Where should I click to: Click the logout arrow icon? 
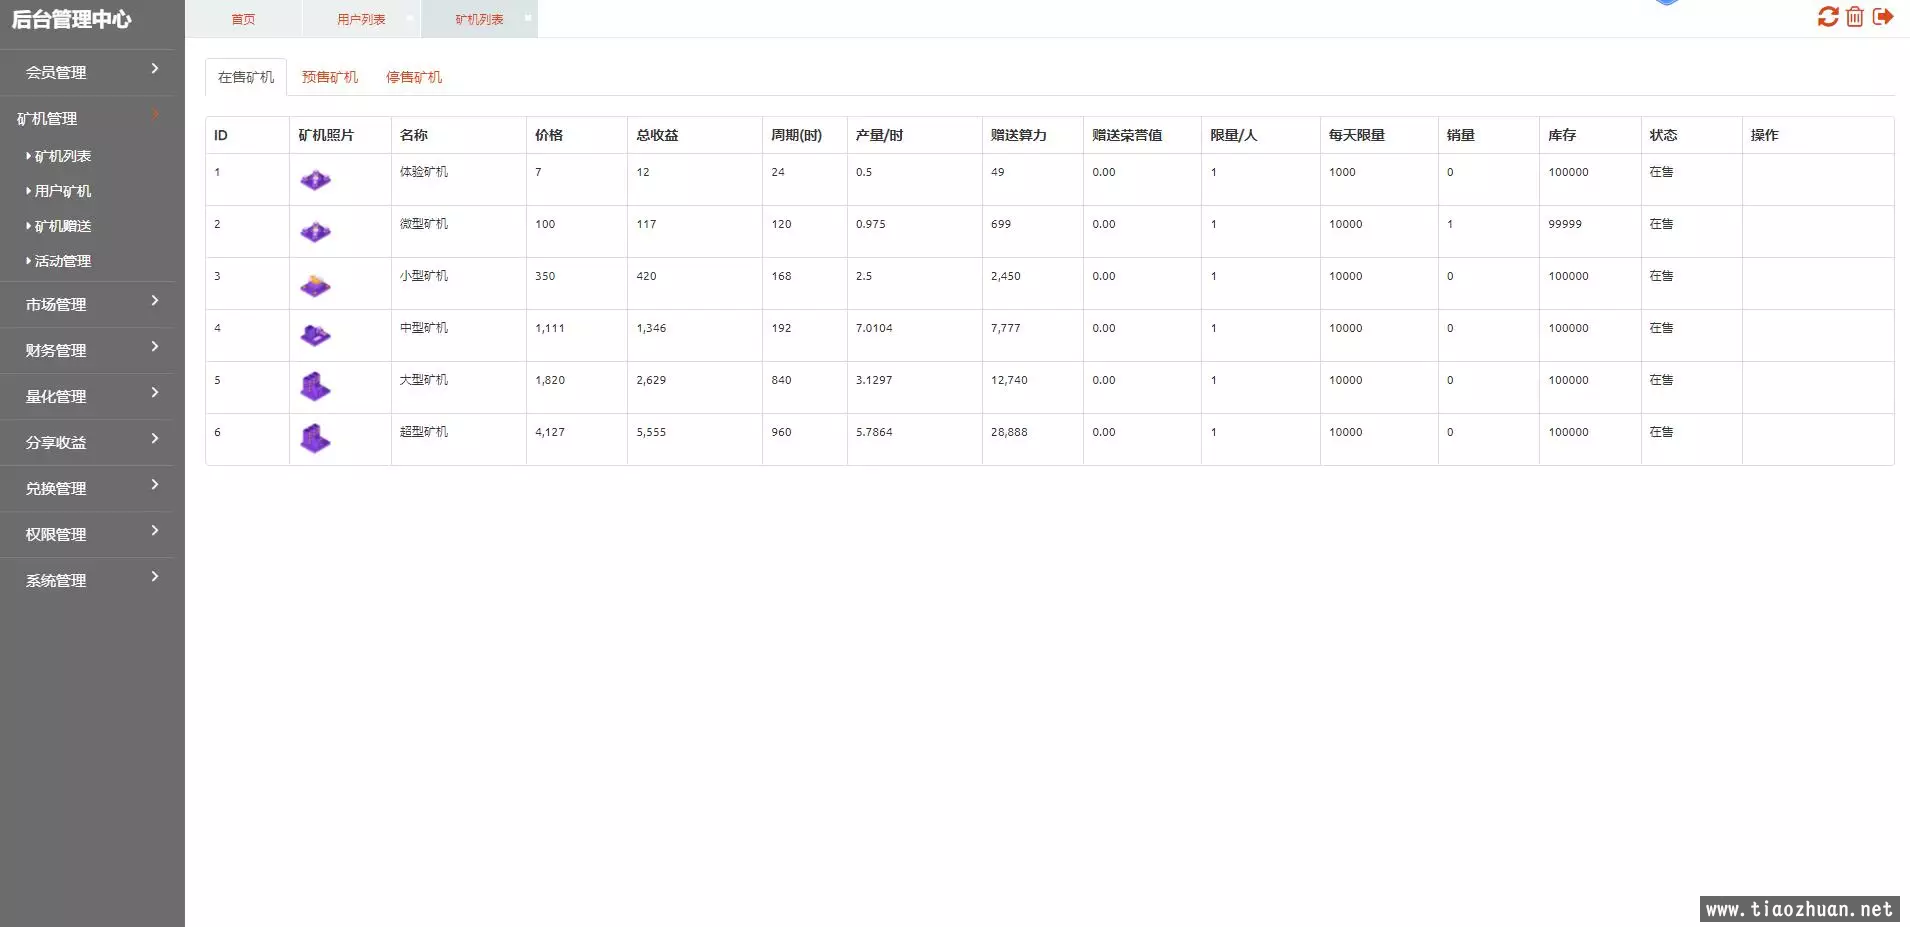click(x=1883, y=17)
